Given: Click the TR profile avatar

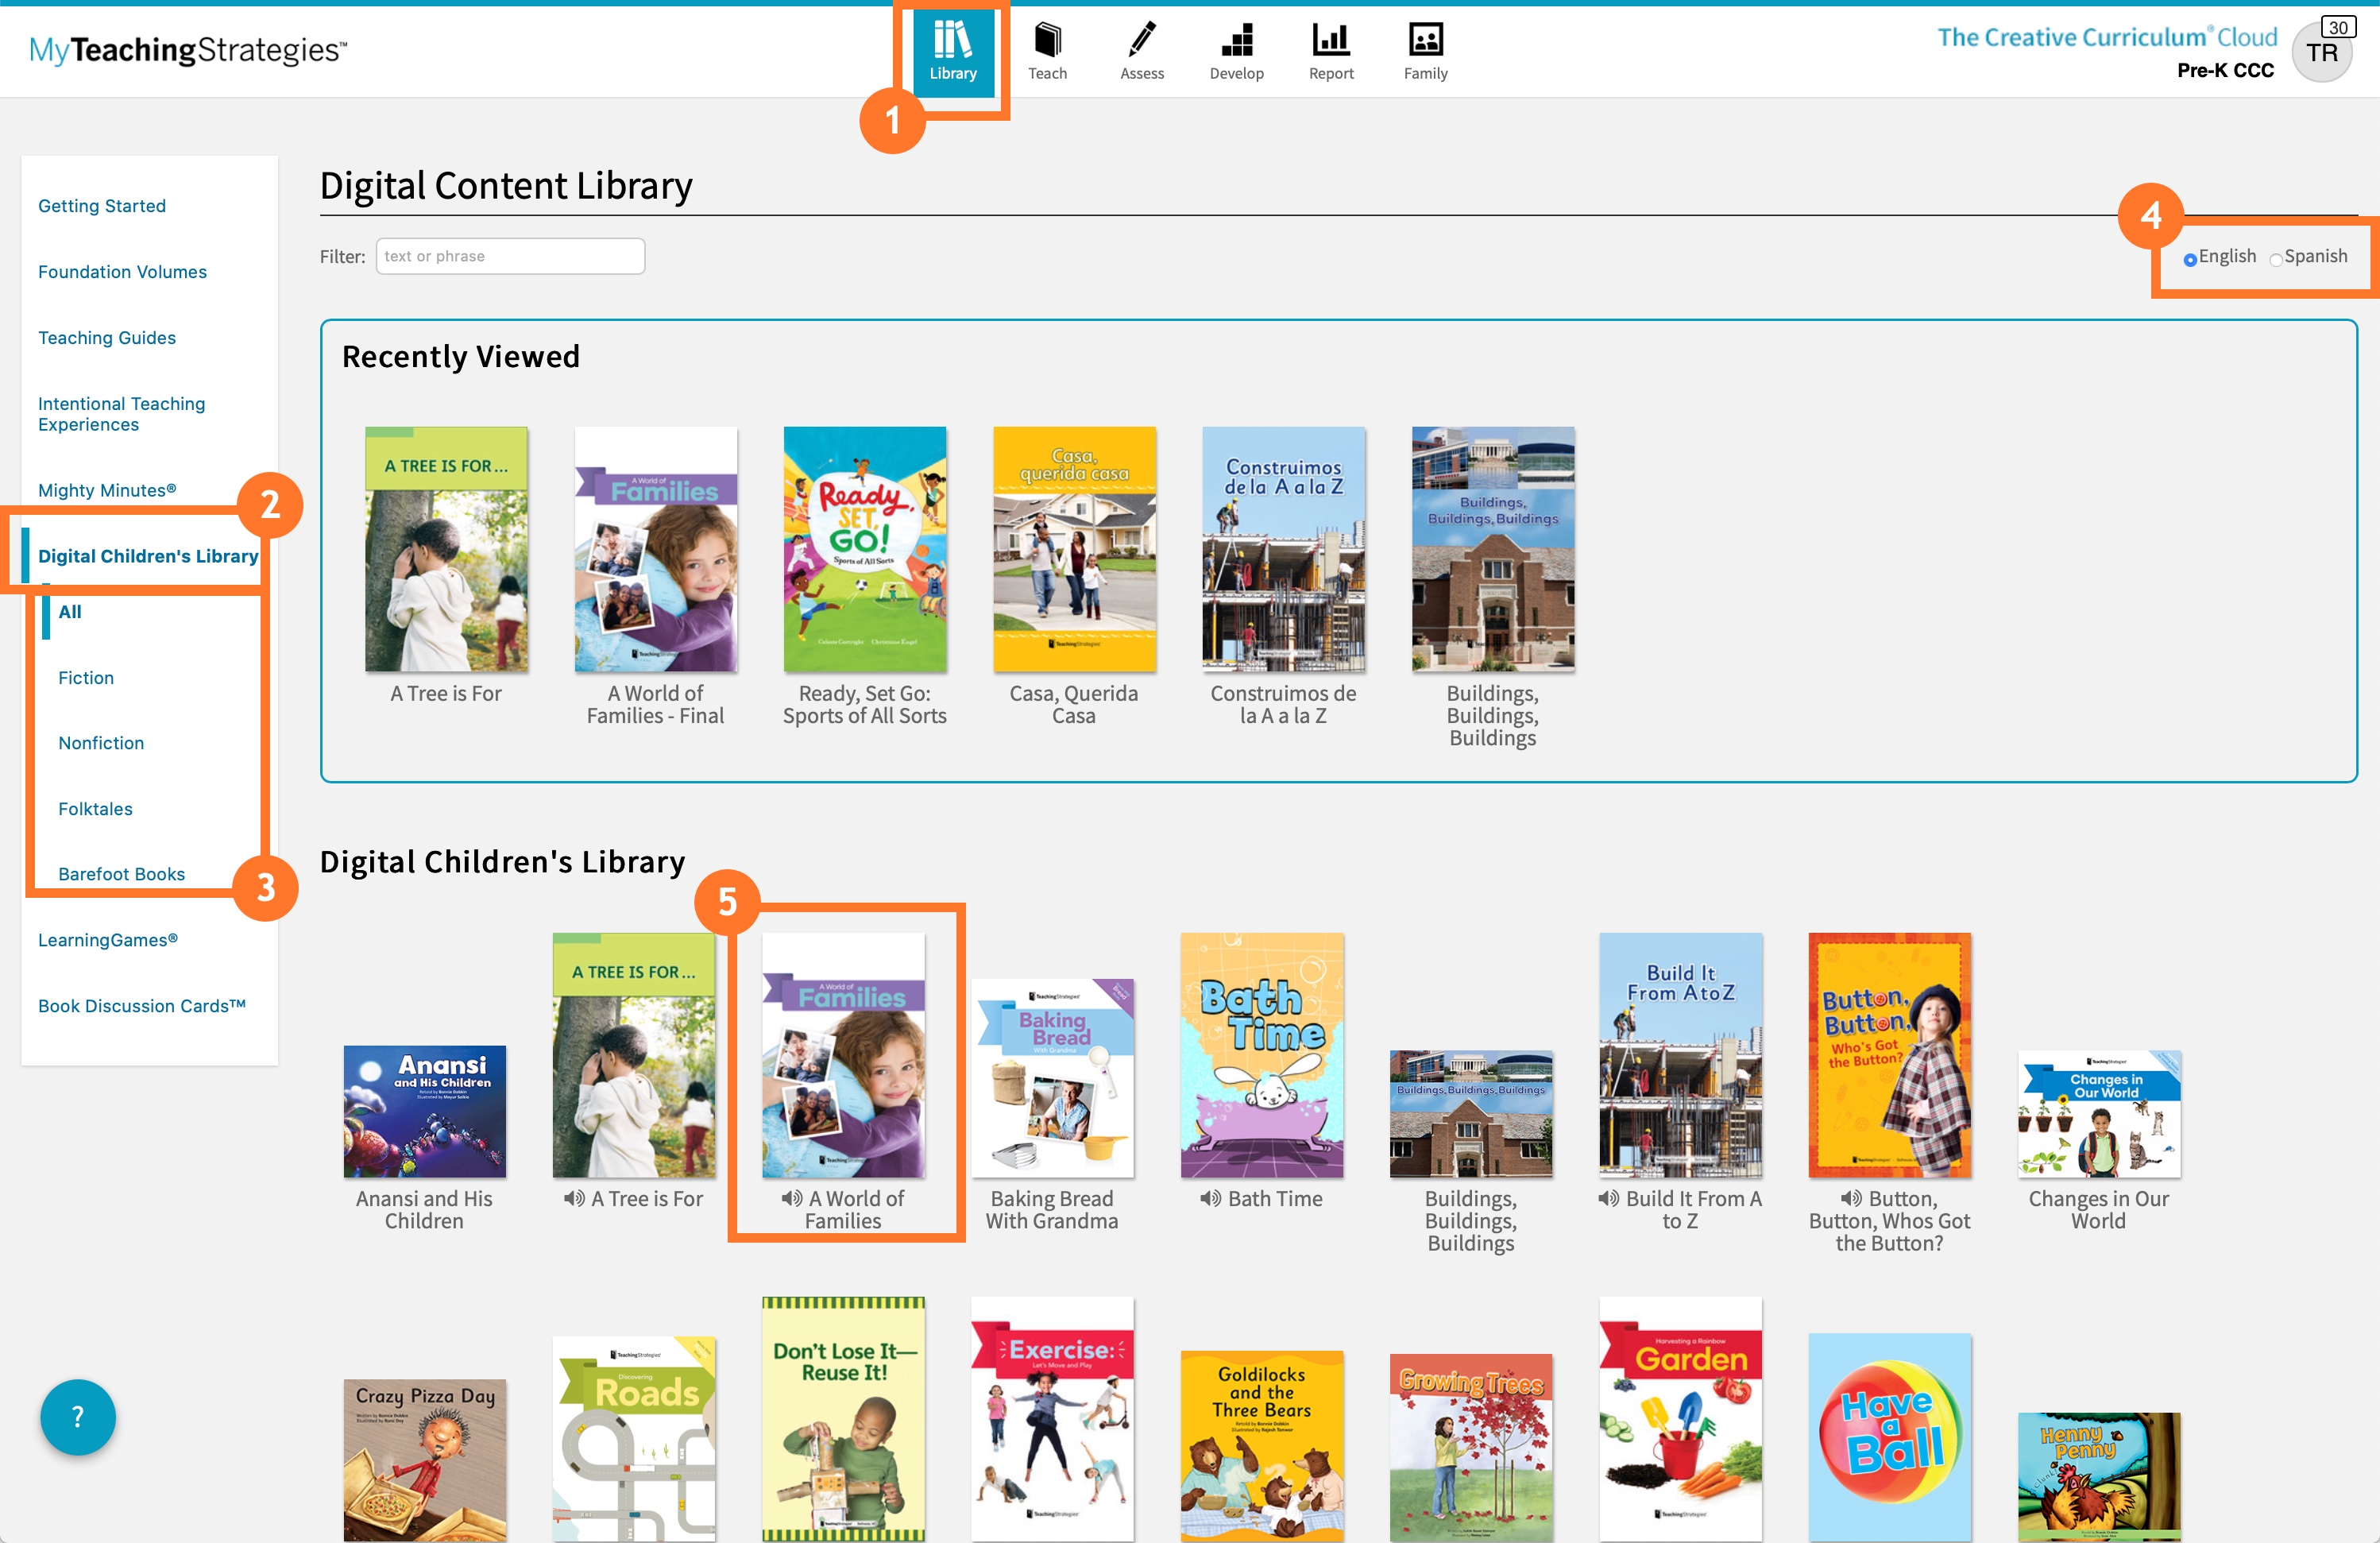Looking at the screenshot, I should pyautogui.click(x=2322, y=52).
